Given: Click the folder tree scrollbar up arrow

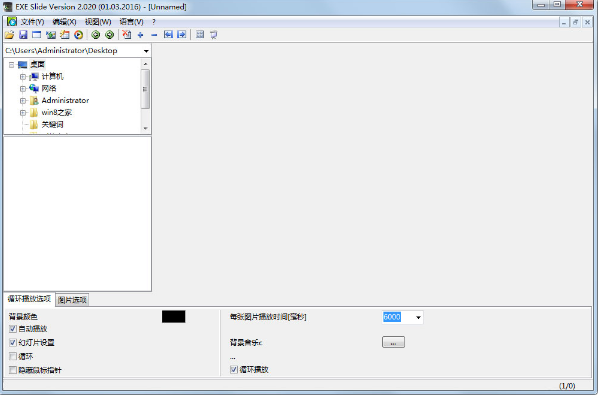Looking at the screenshot, I should (145, 64).
